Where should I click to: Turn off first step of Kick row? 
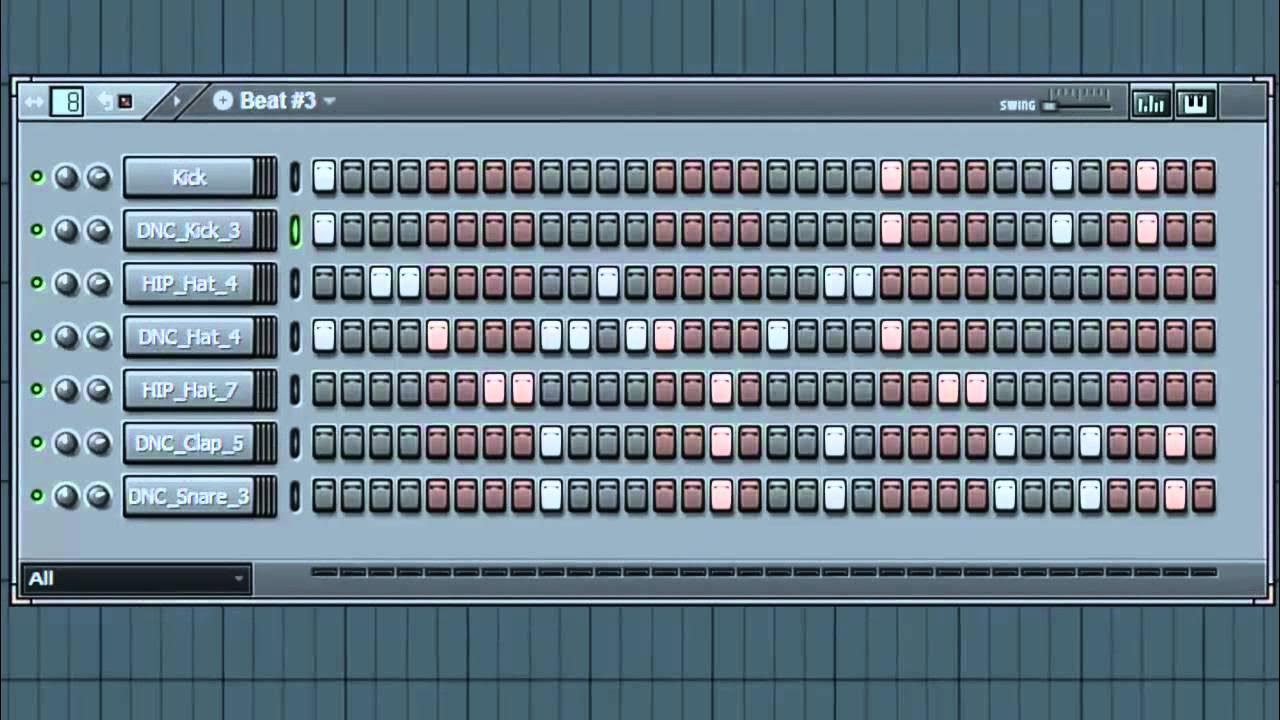(x=324, y=177)
